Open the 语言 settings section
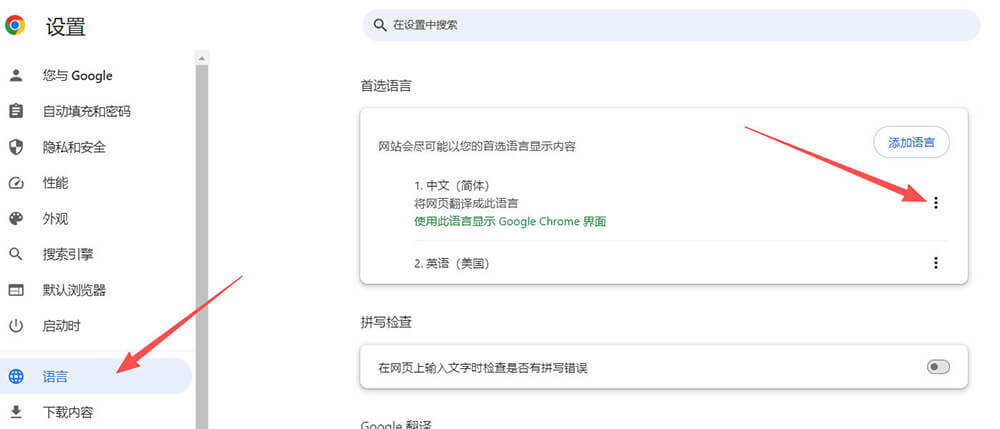The image size is (1000, 429). pyautogui.click(x=56, y=377)
